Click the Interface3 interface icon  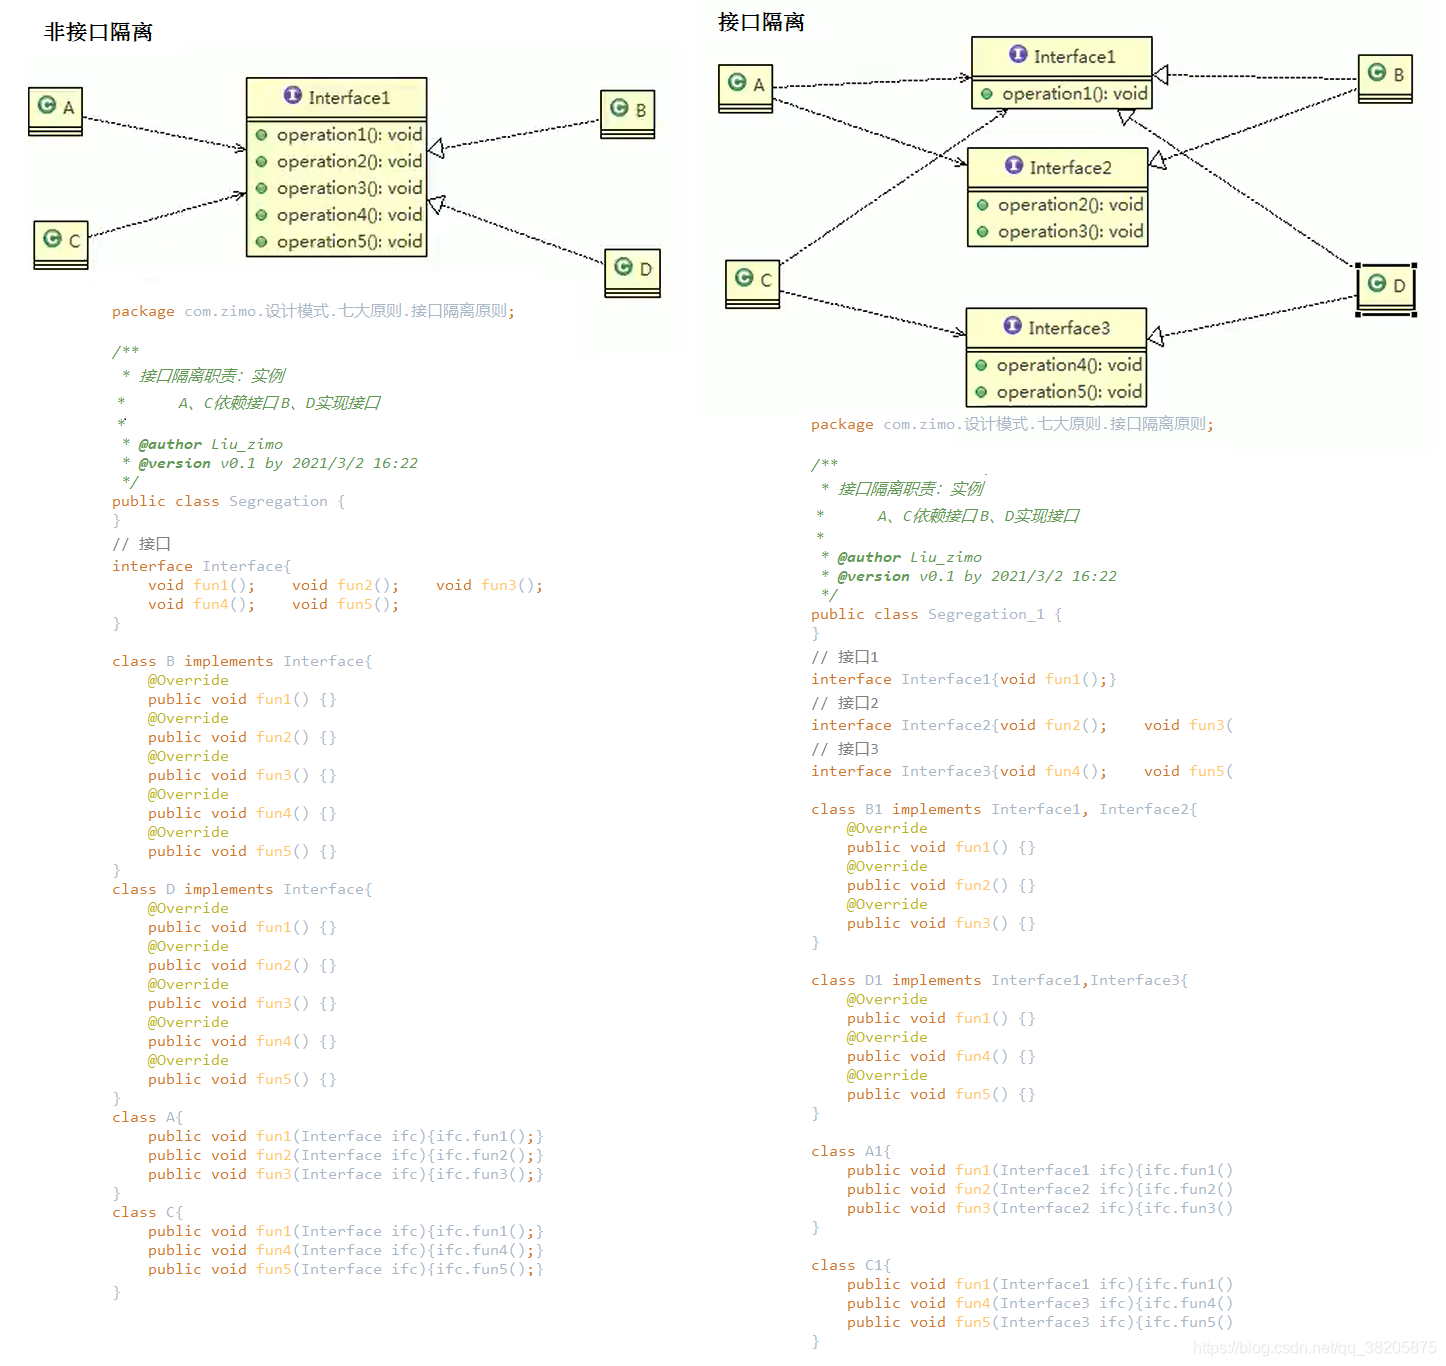coord(1012,326)
